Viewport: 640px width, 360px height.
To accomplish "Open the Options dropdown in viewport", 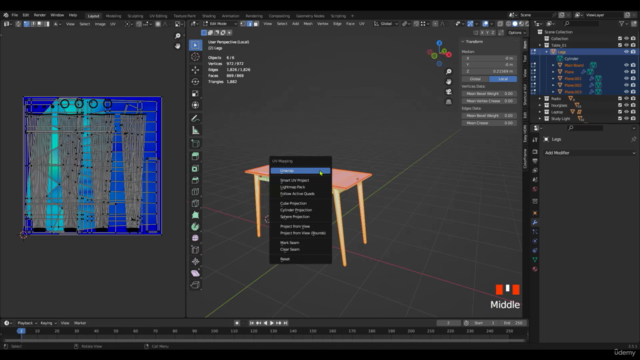I will coord(517,33).
